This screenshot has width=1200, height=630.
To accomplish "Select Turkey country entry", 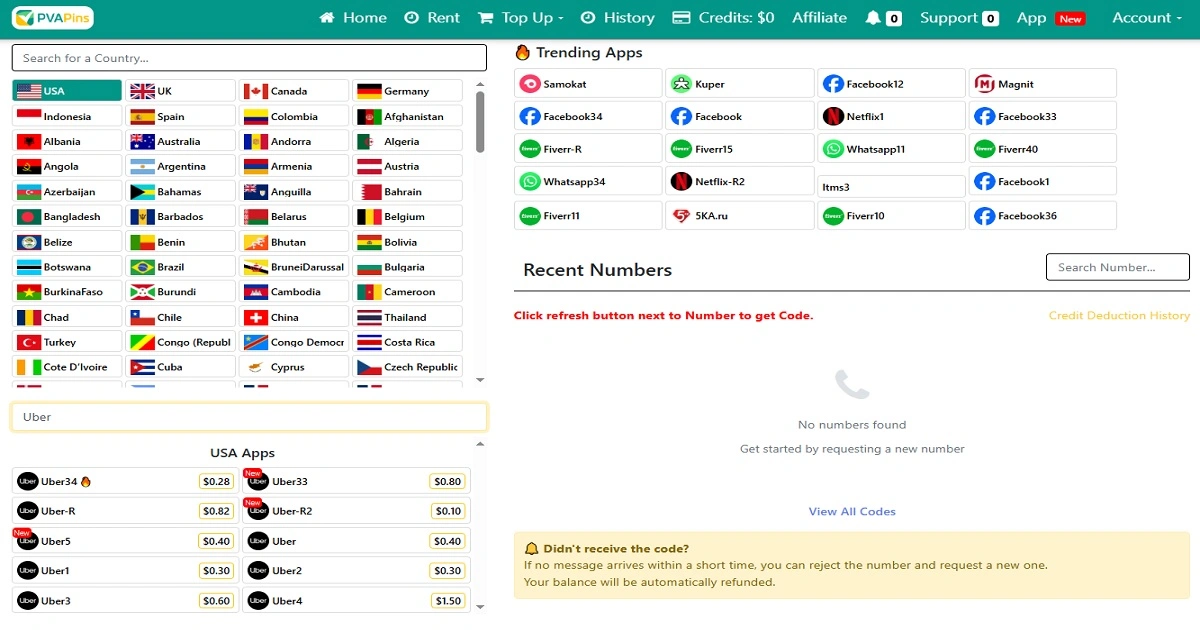I will 67,342.
